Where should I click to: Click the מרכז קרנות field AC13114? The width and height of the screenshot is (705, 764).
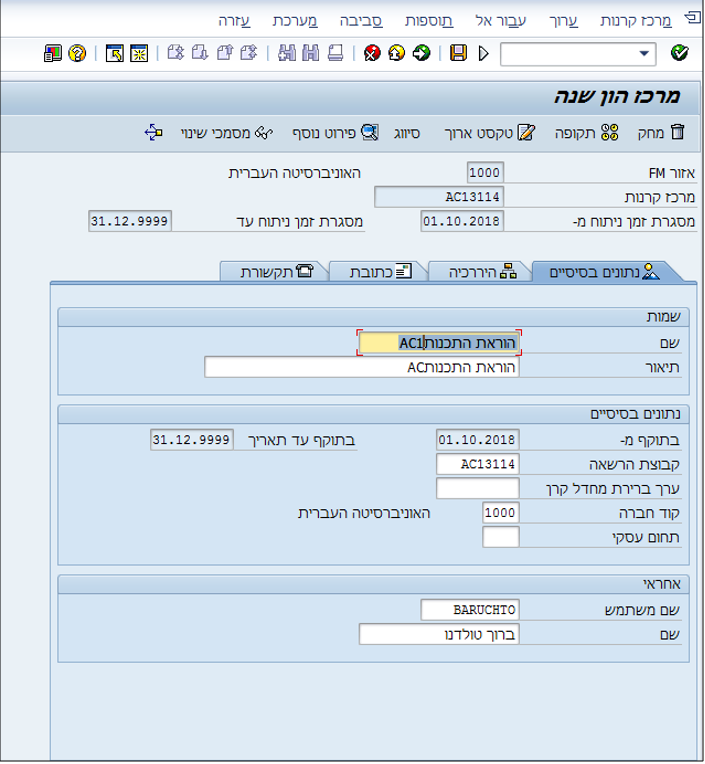pos(439,197)
